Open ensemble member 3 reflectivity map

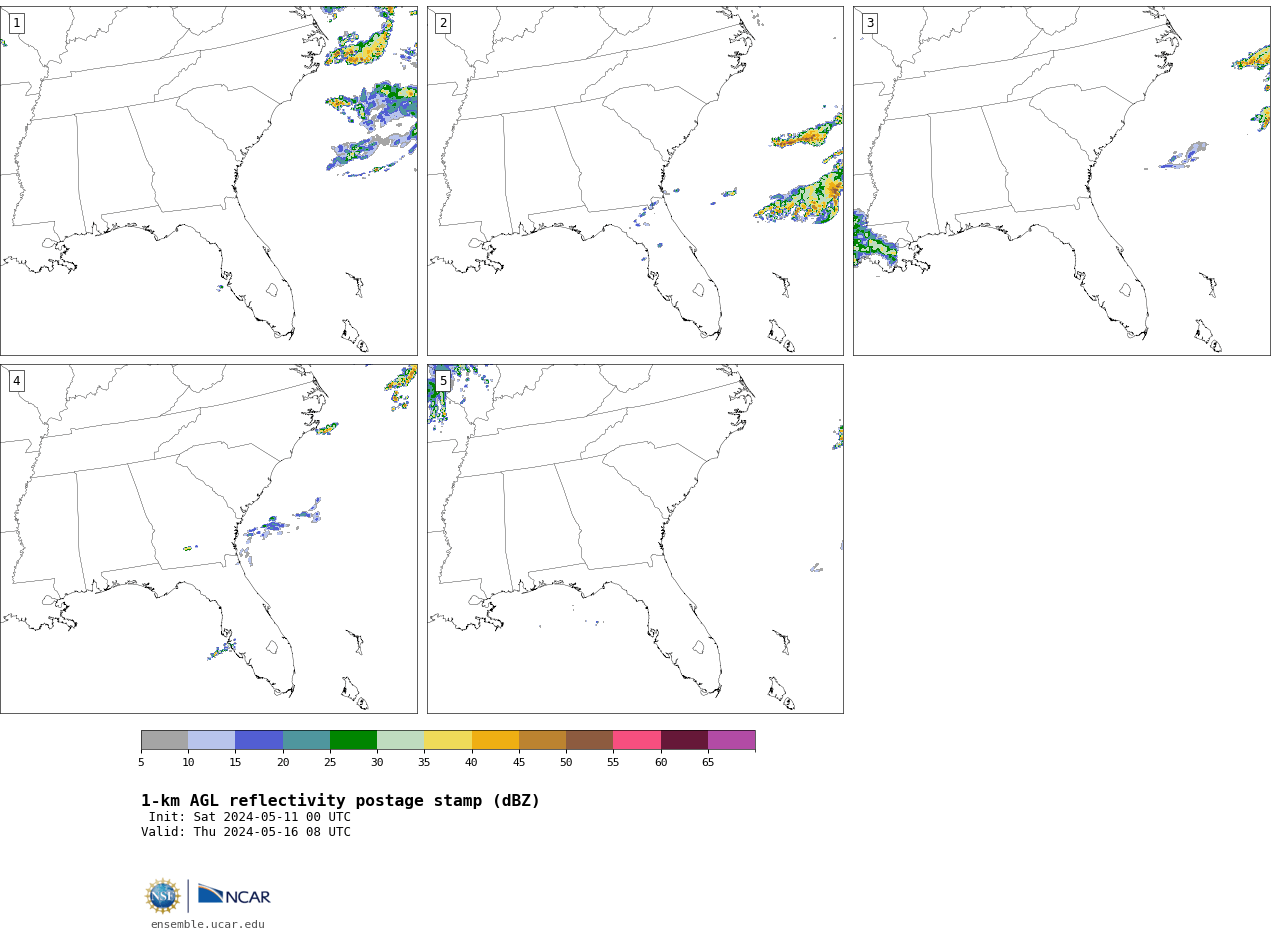(1061, 181)
